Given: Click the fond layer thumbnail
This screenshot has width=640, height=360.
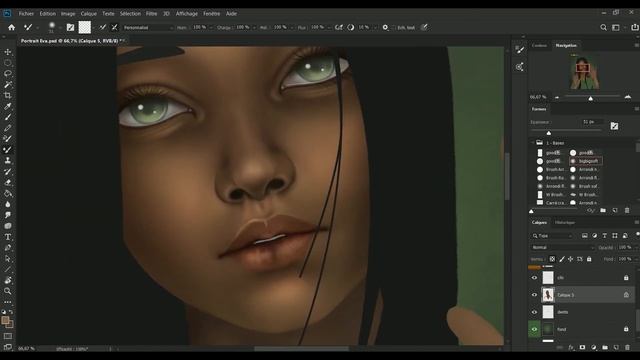Looking at the screenshot, I should pos(548,329).
